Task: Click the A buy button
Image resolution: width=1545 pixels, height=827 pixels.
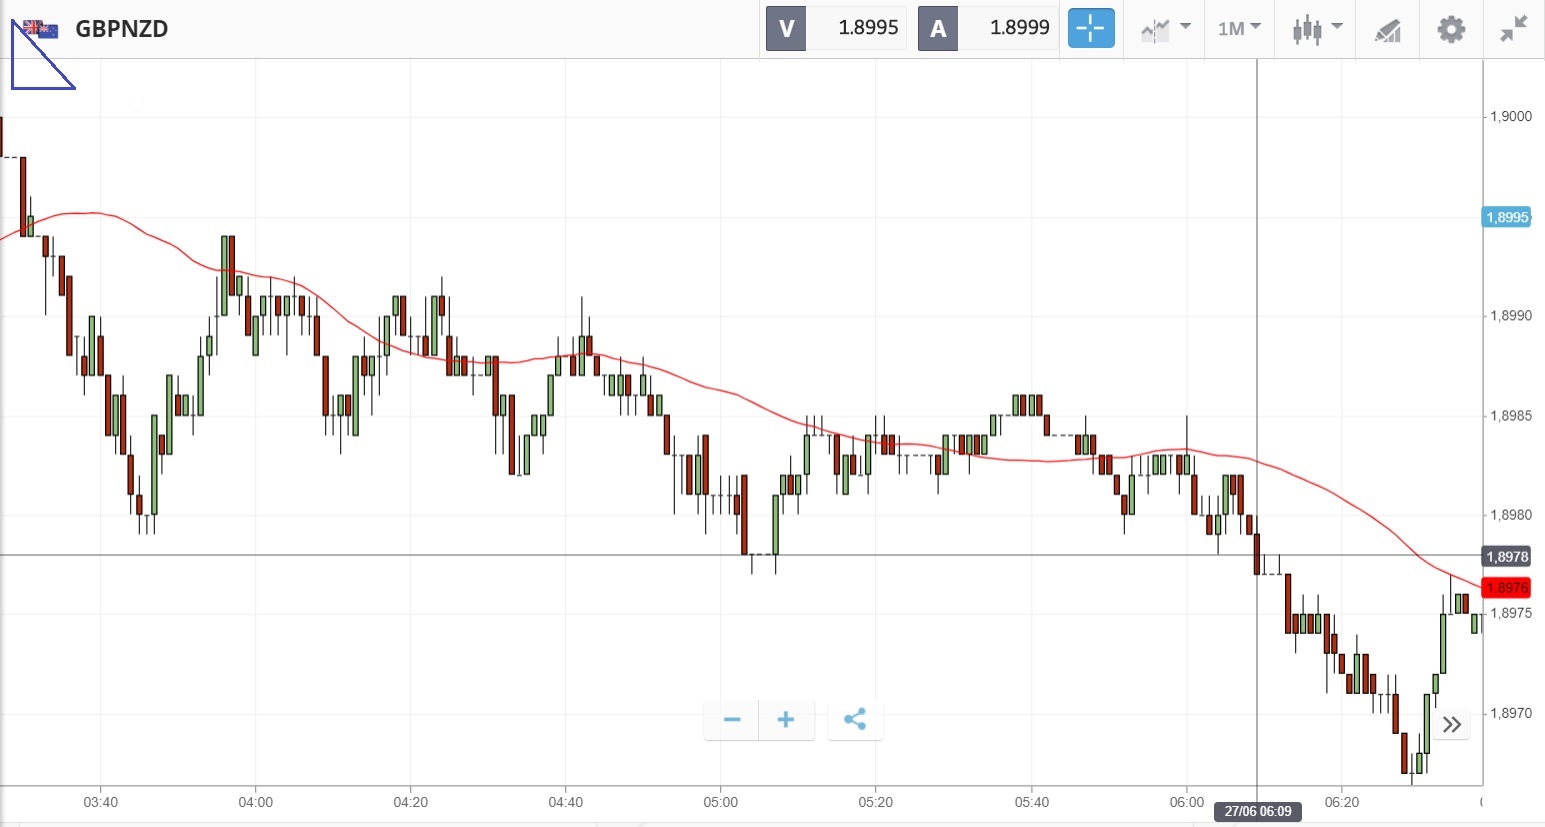Action: [938, 28]
